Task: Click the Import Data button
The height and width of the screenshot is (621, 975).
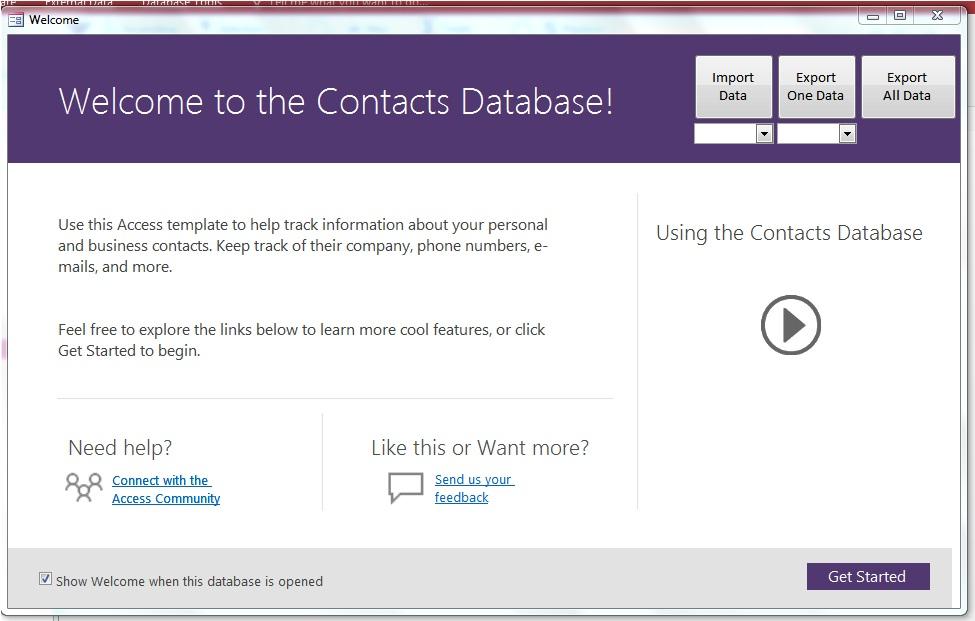Action: (733, 86)
